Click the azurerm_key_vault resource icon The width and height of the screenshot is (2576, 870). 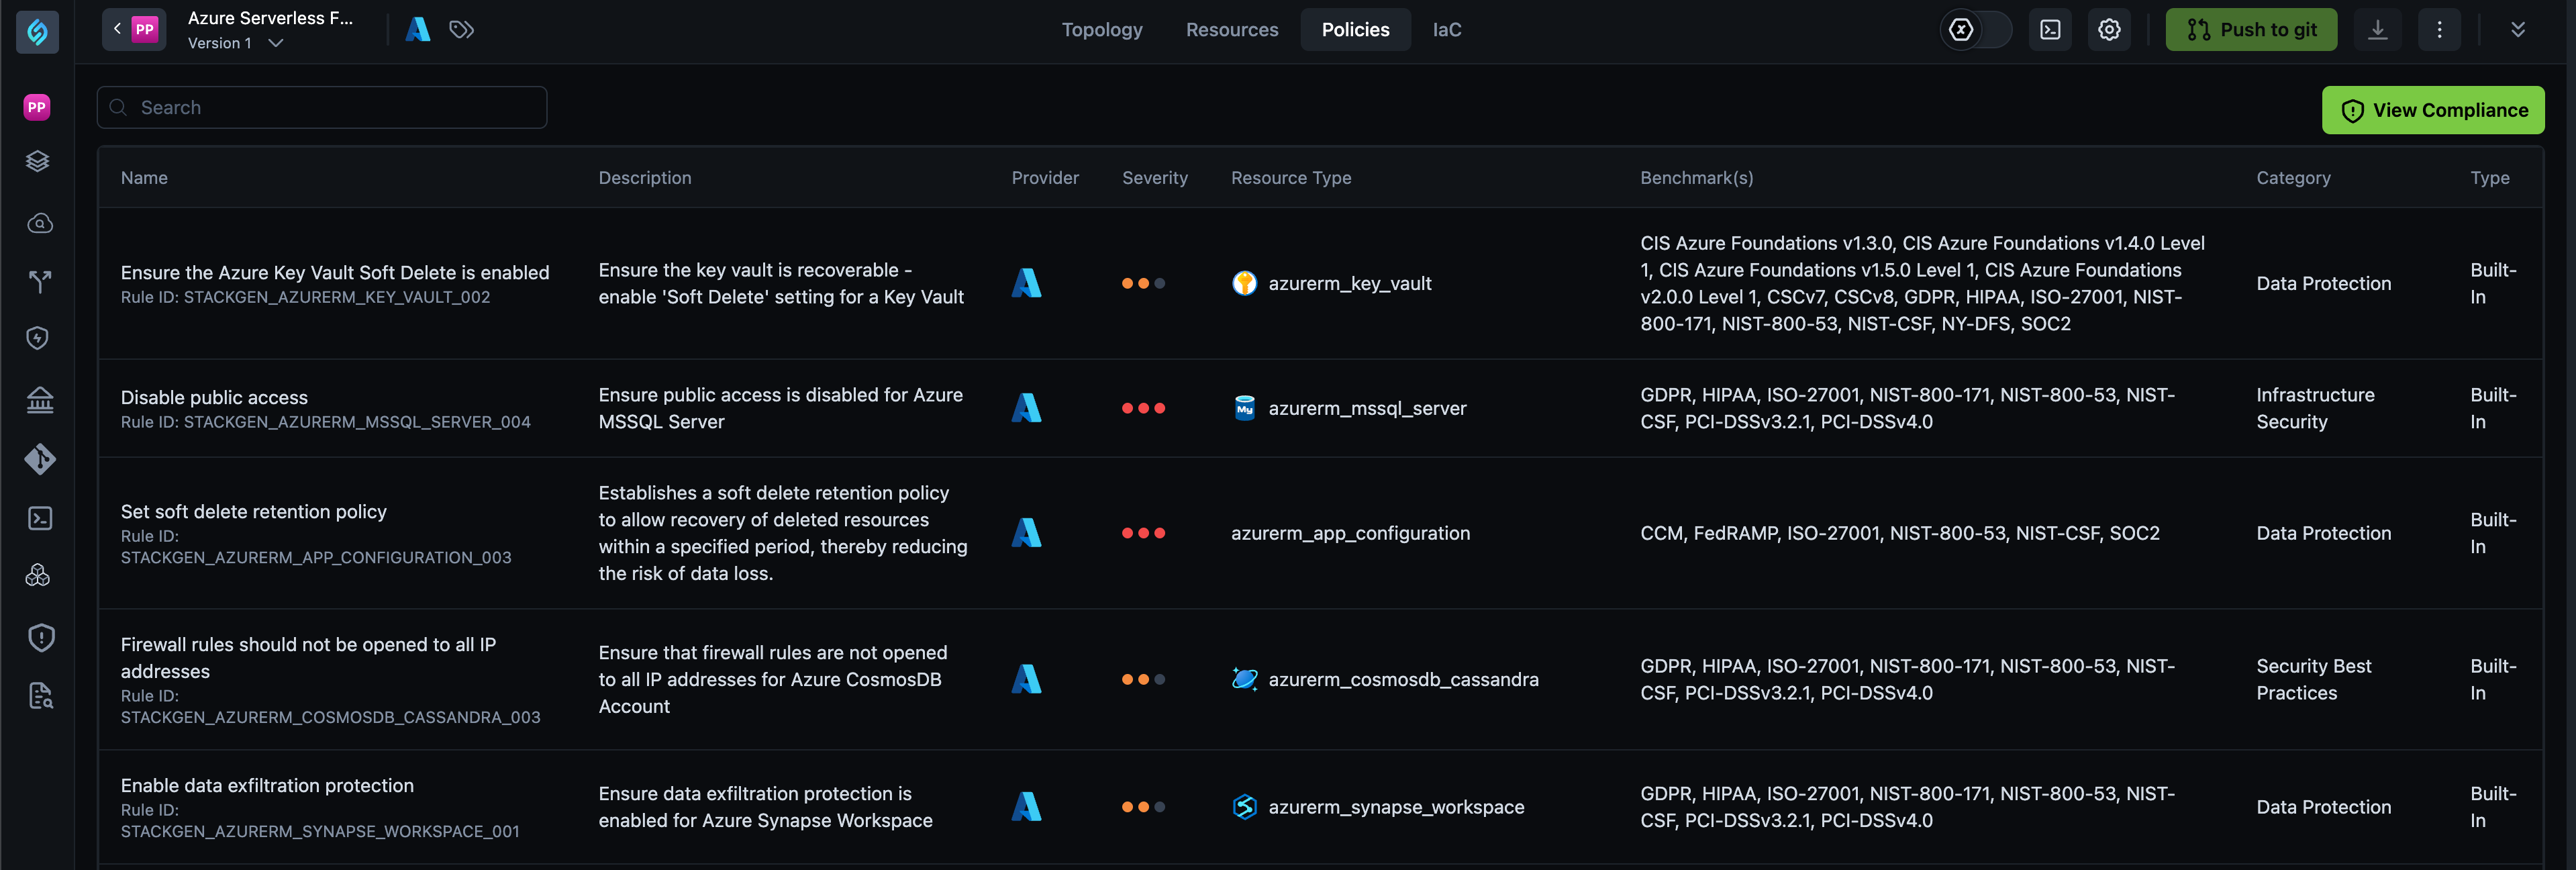pyautogui.click(x=1244, y=283)
